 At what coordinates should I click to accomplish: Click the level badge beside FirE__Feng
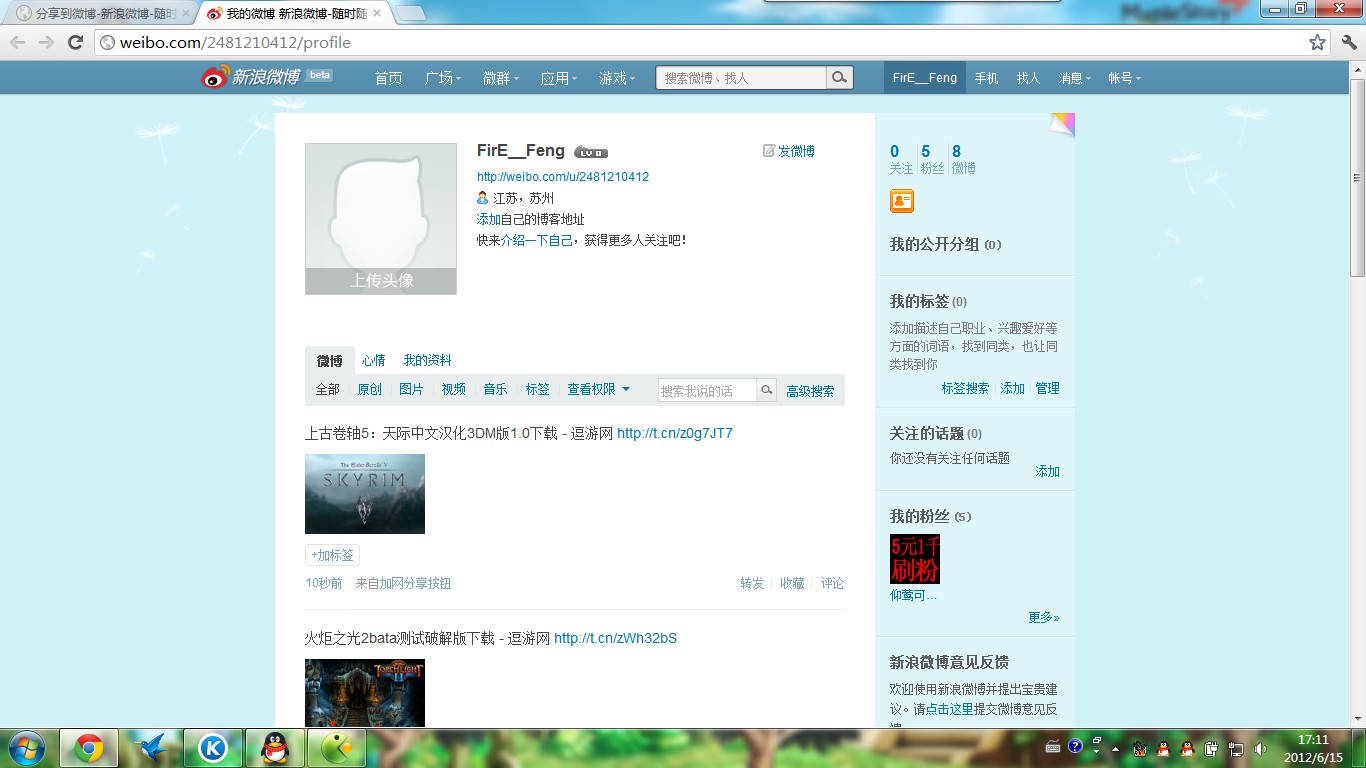591,152
